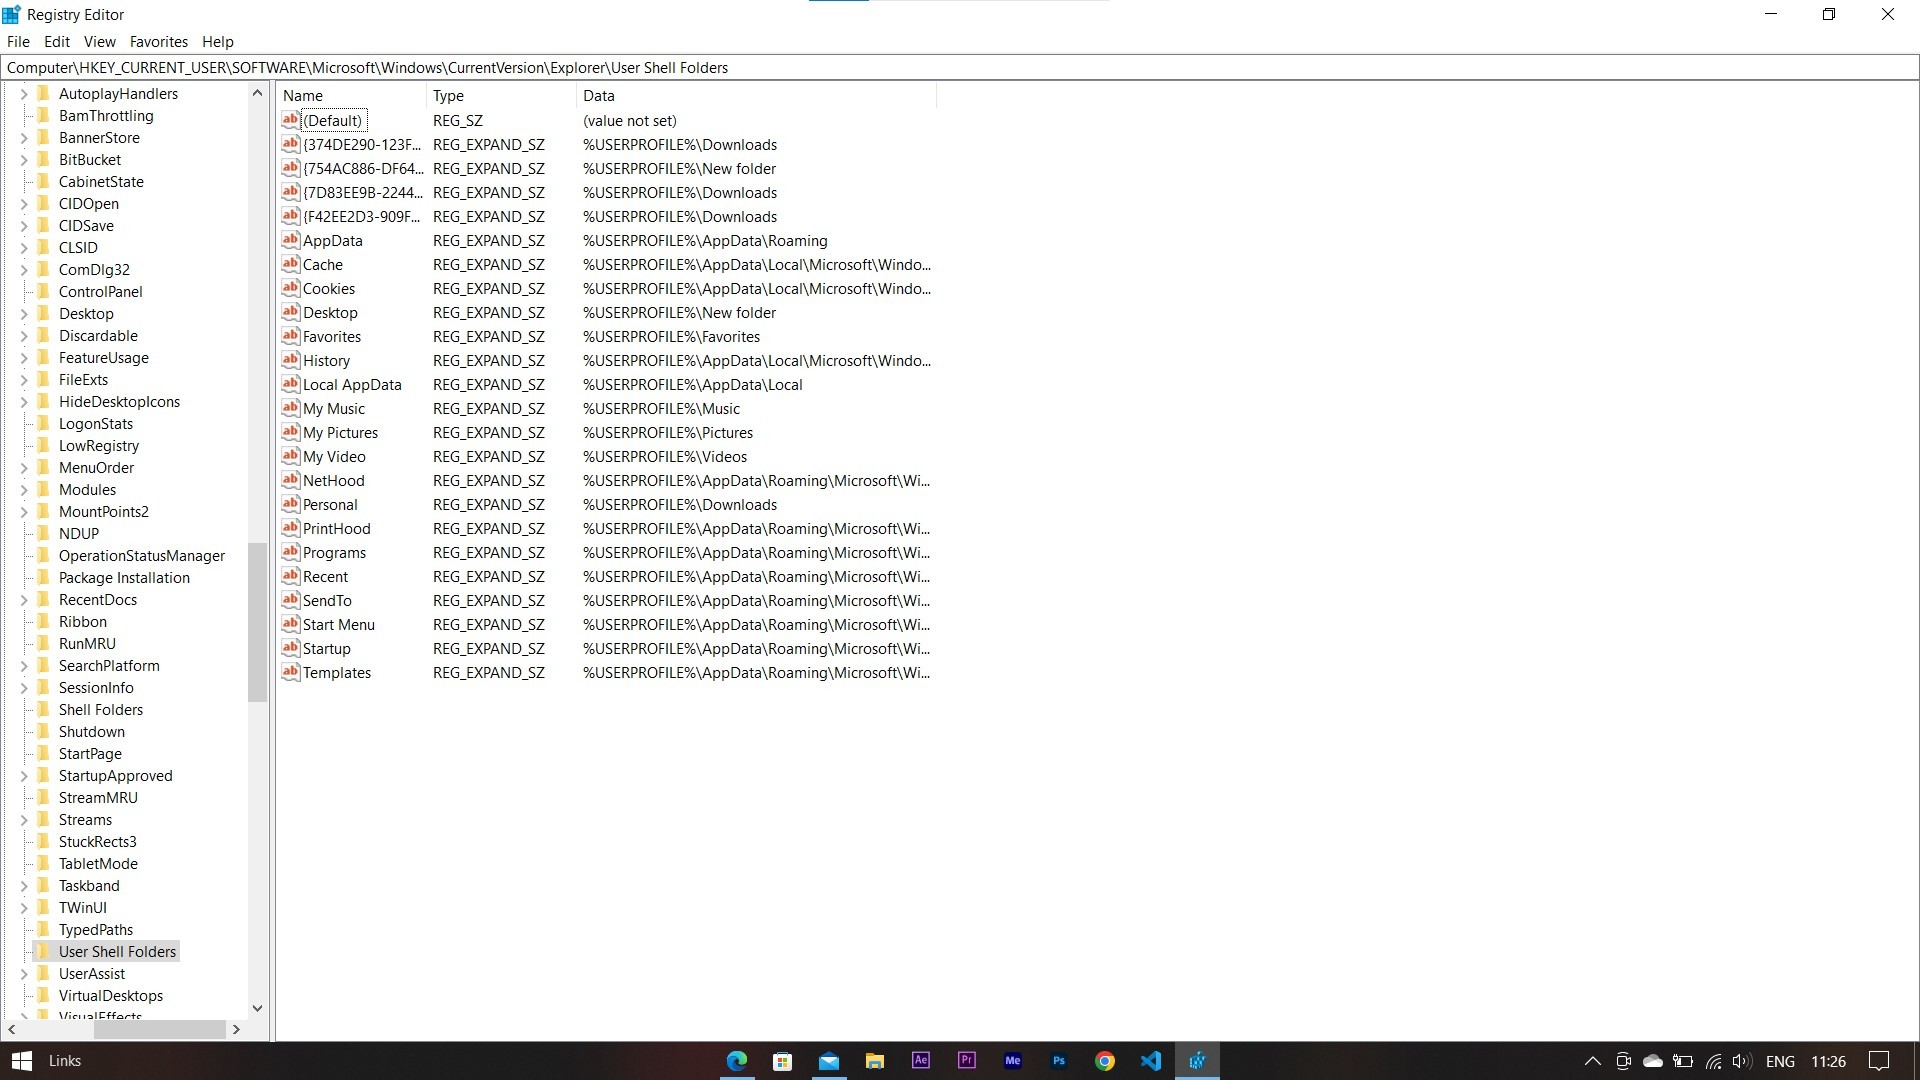Open the notification center icon

(x=1879, y=1061)
